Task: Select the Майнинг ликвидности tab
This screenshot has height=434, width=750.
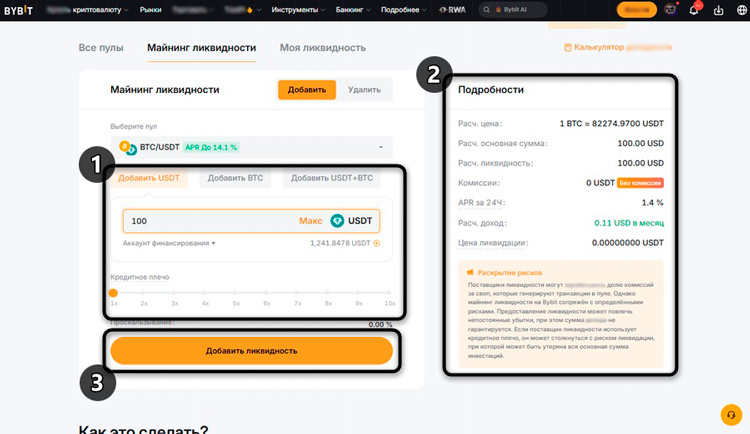Action: 201,48
